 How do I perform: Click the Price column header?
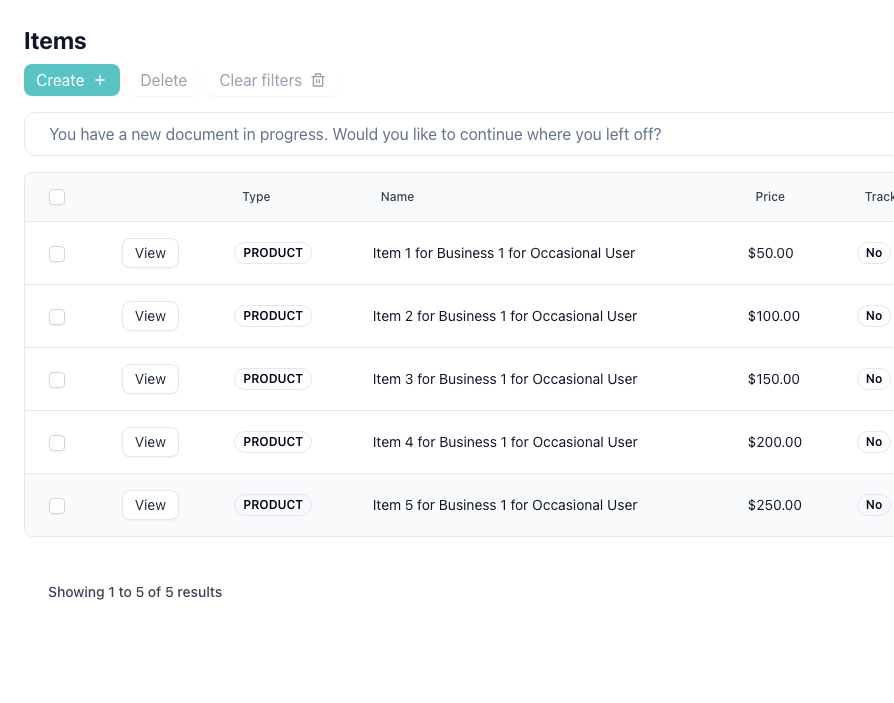769,197
